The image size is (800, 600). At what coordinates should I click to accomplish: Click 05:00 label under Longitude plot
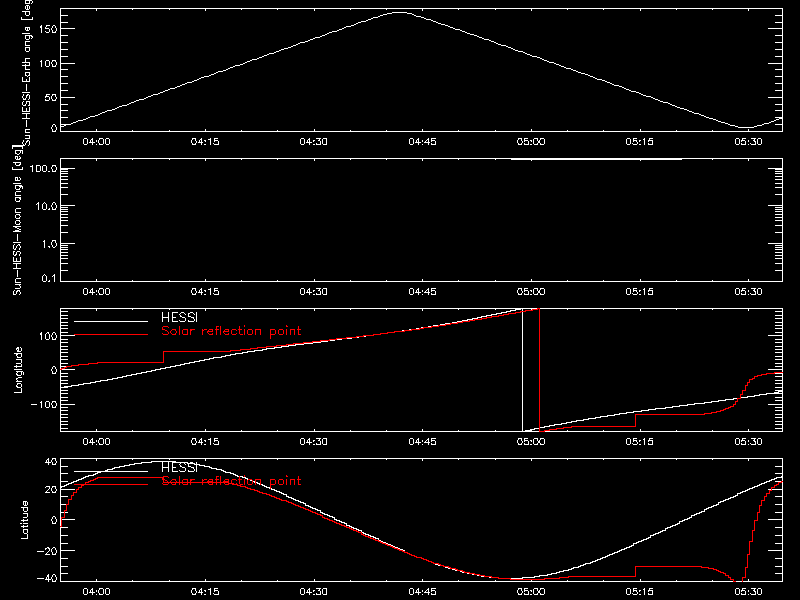pos(531,441)
